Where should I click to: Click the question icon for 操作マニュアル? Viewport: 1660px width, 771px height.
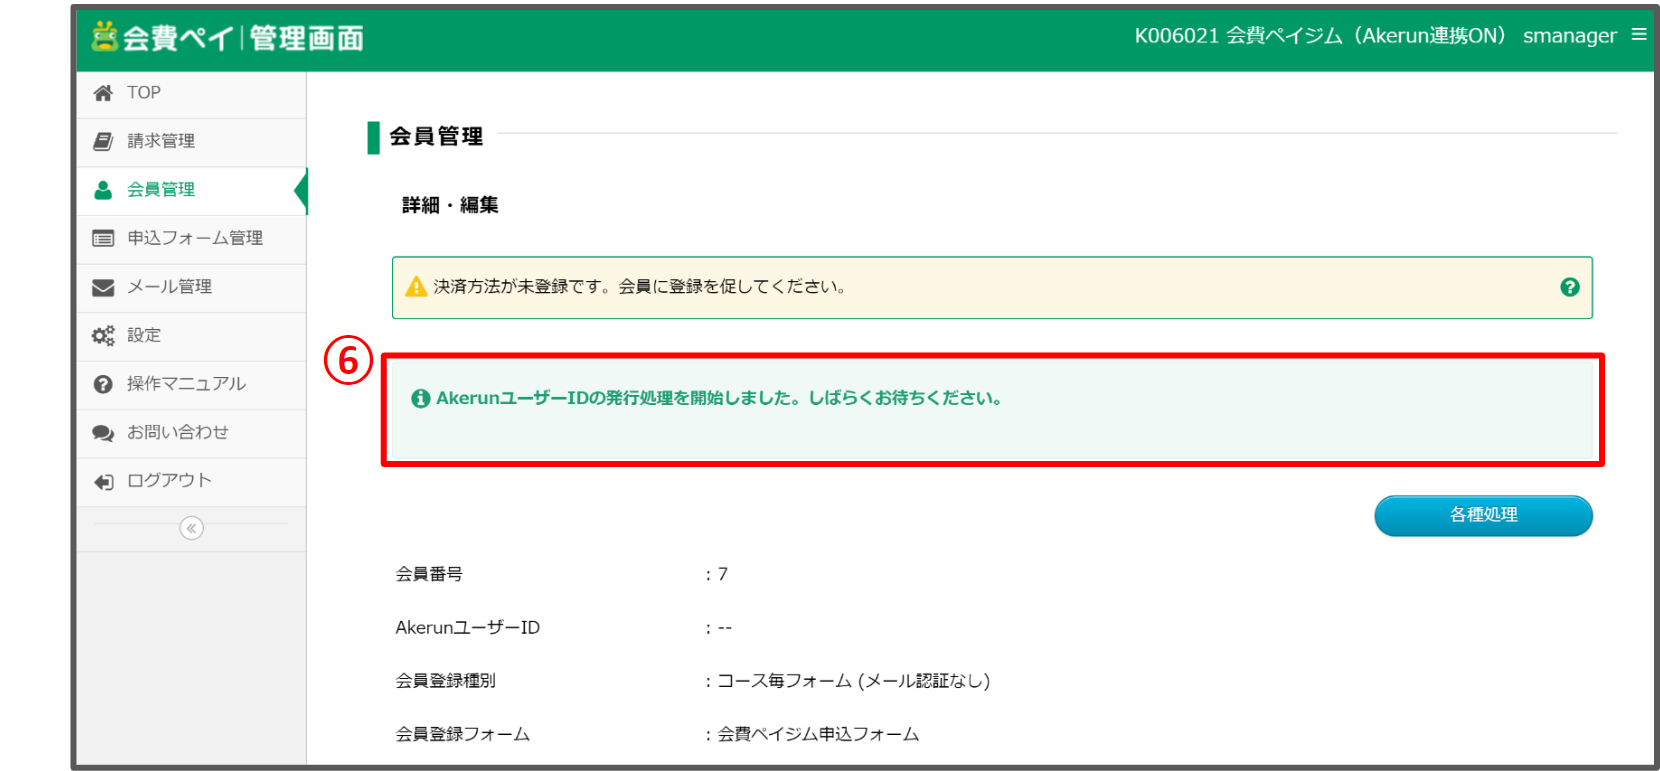[x=103, y=384]
